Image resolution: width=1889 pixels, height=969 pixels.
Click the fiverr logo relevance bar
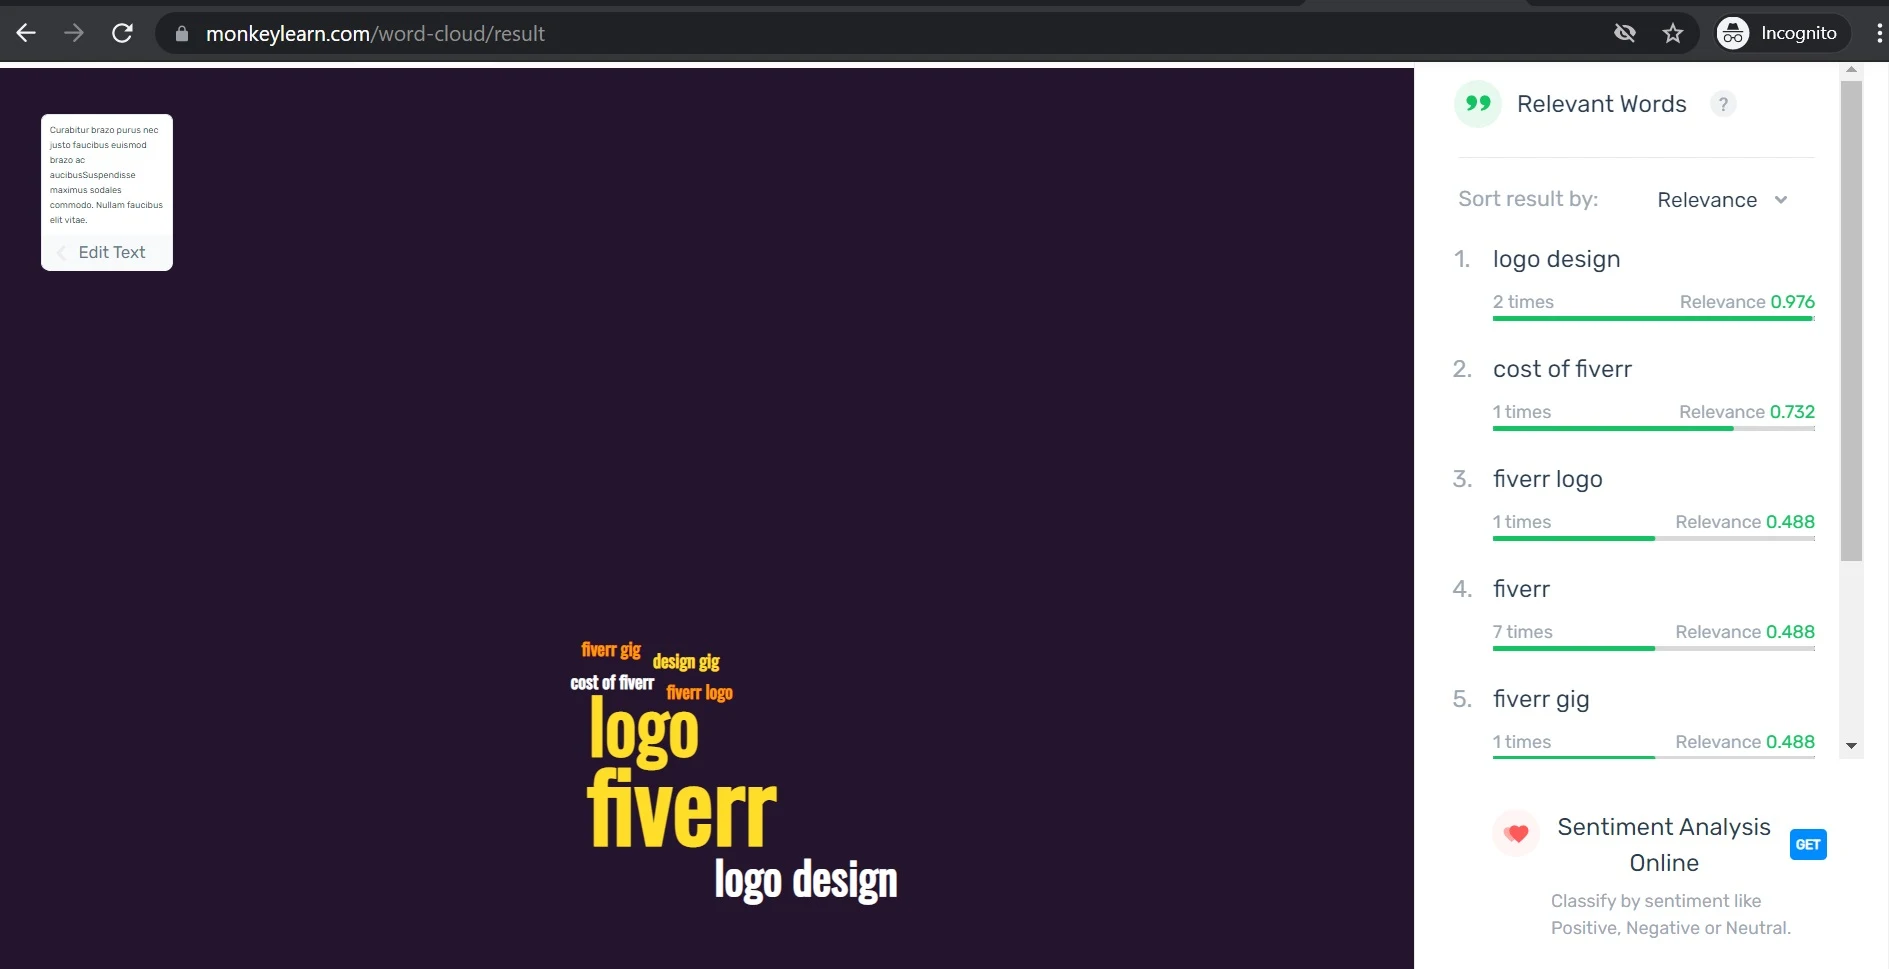(1654, 539)
